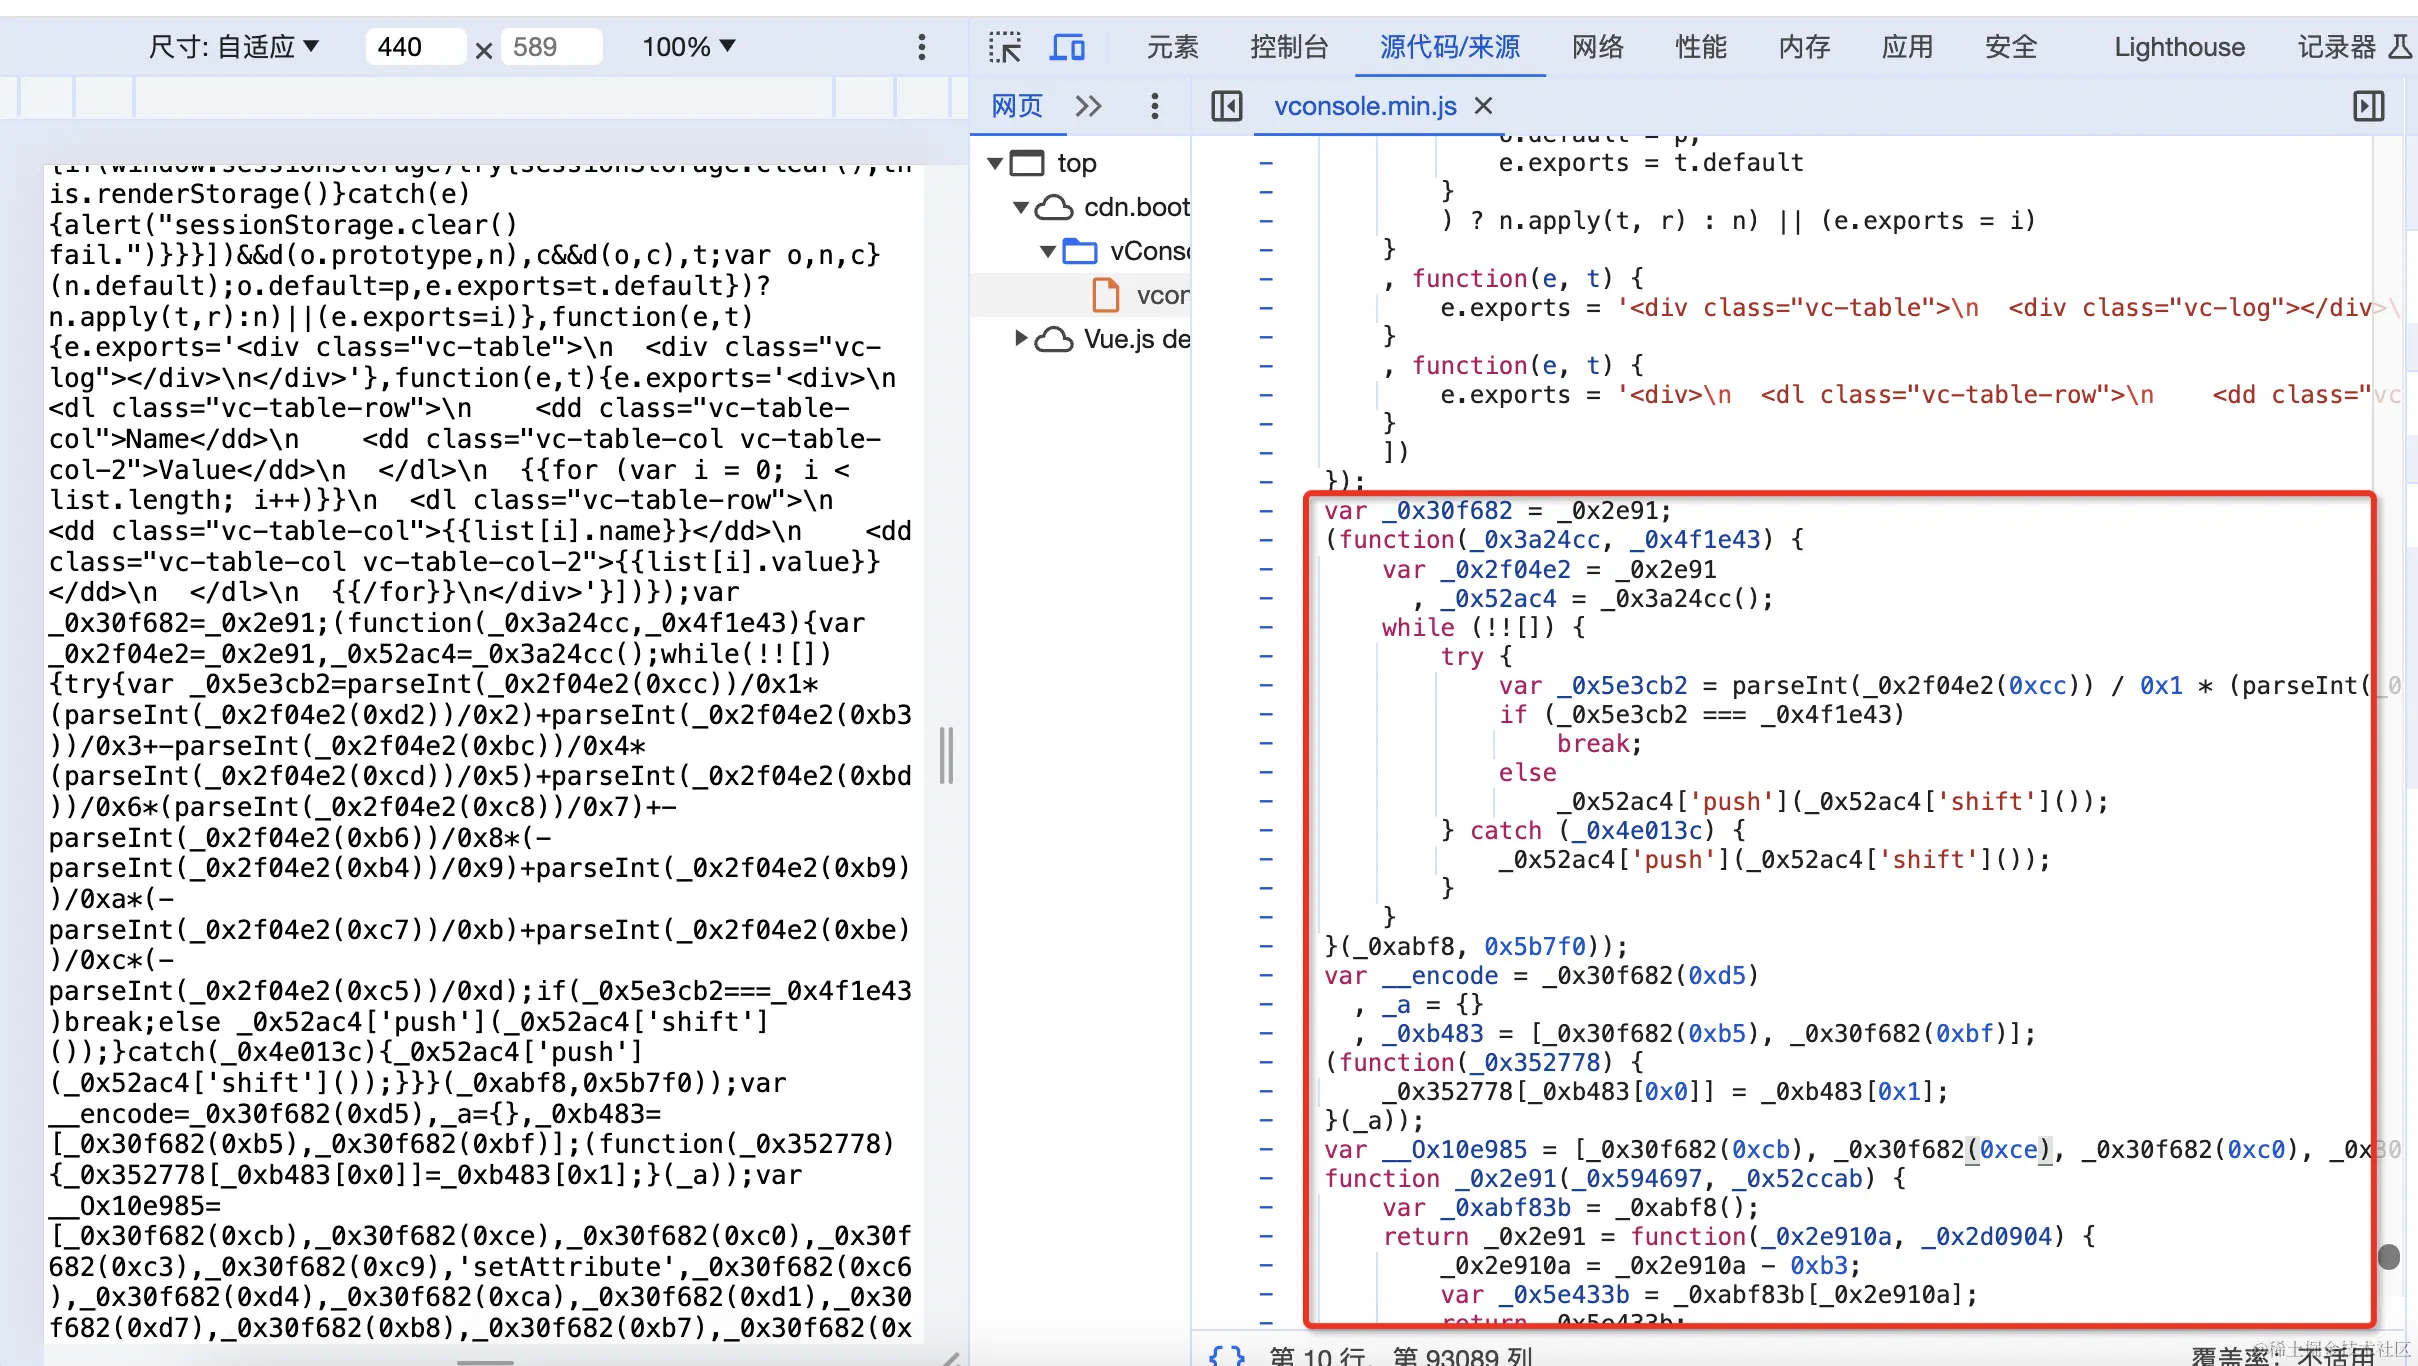Click the Recorder flask icon
Viewport: 2418px width, 1366px height.
2400,47
